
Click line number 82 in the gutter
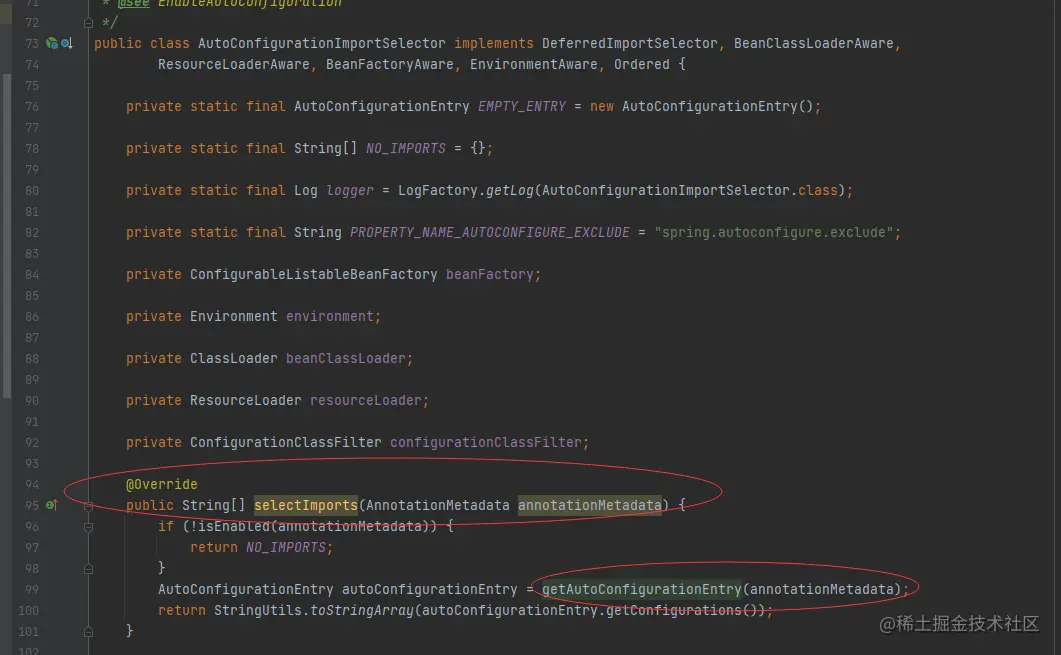[31, 232]
